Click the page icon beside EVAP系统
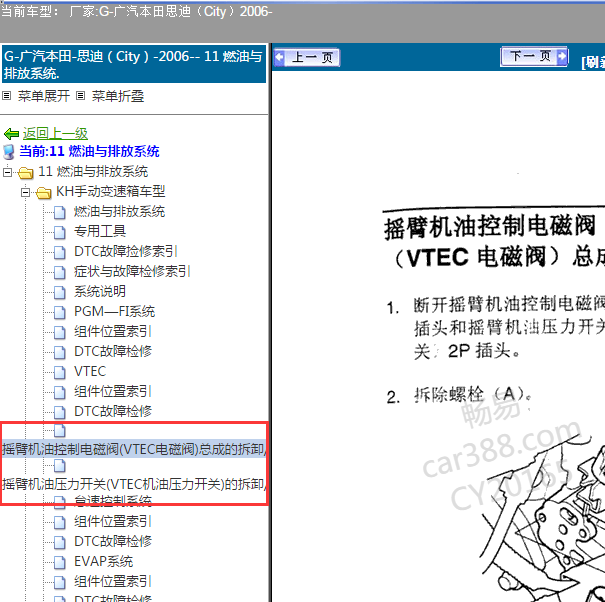This screenshot has height=602, width=605. click(x=59, y=562)
